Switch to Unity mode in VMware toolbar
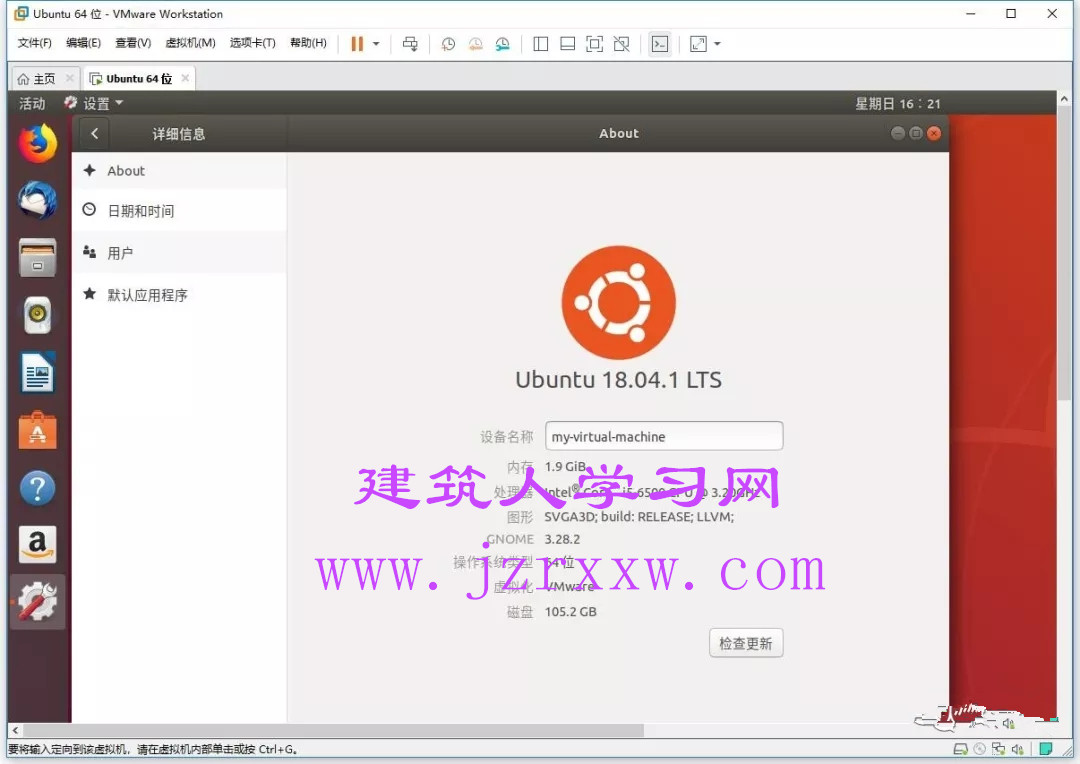The height and width of the screenshot is (764, 1080). point(621,44)
